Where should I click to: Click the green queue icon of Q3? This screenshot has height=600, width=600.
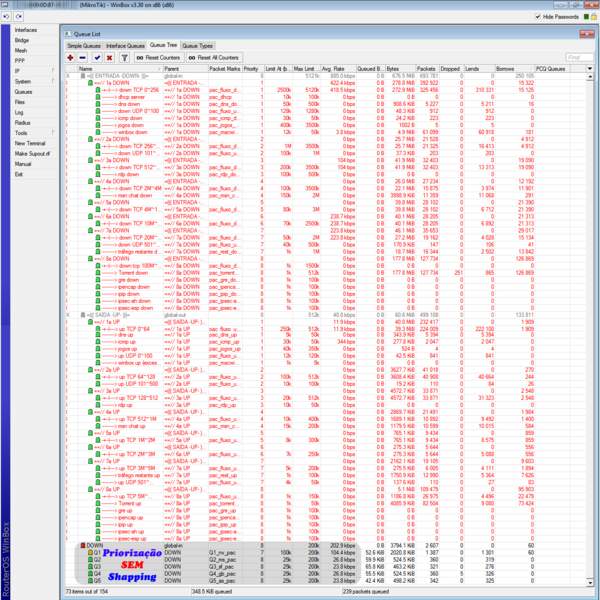tap(90, 567)
